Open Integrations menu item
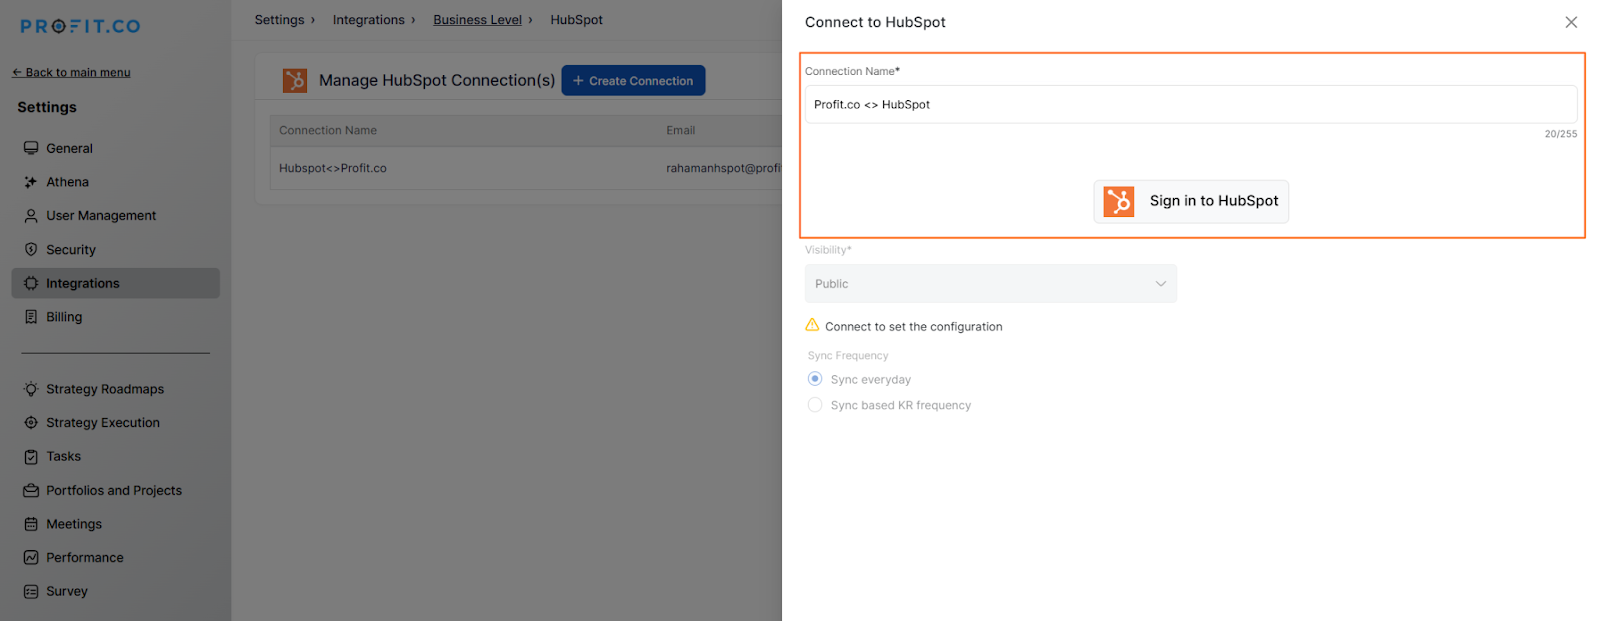Viewport: 1600px width, 621px height. (x=116, y=283)
